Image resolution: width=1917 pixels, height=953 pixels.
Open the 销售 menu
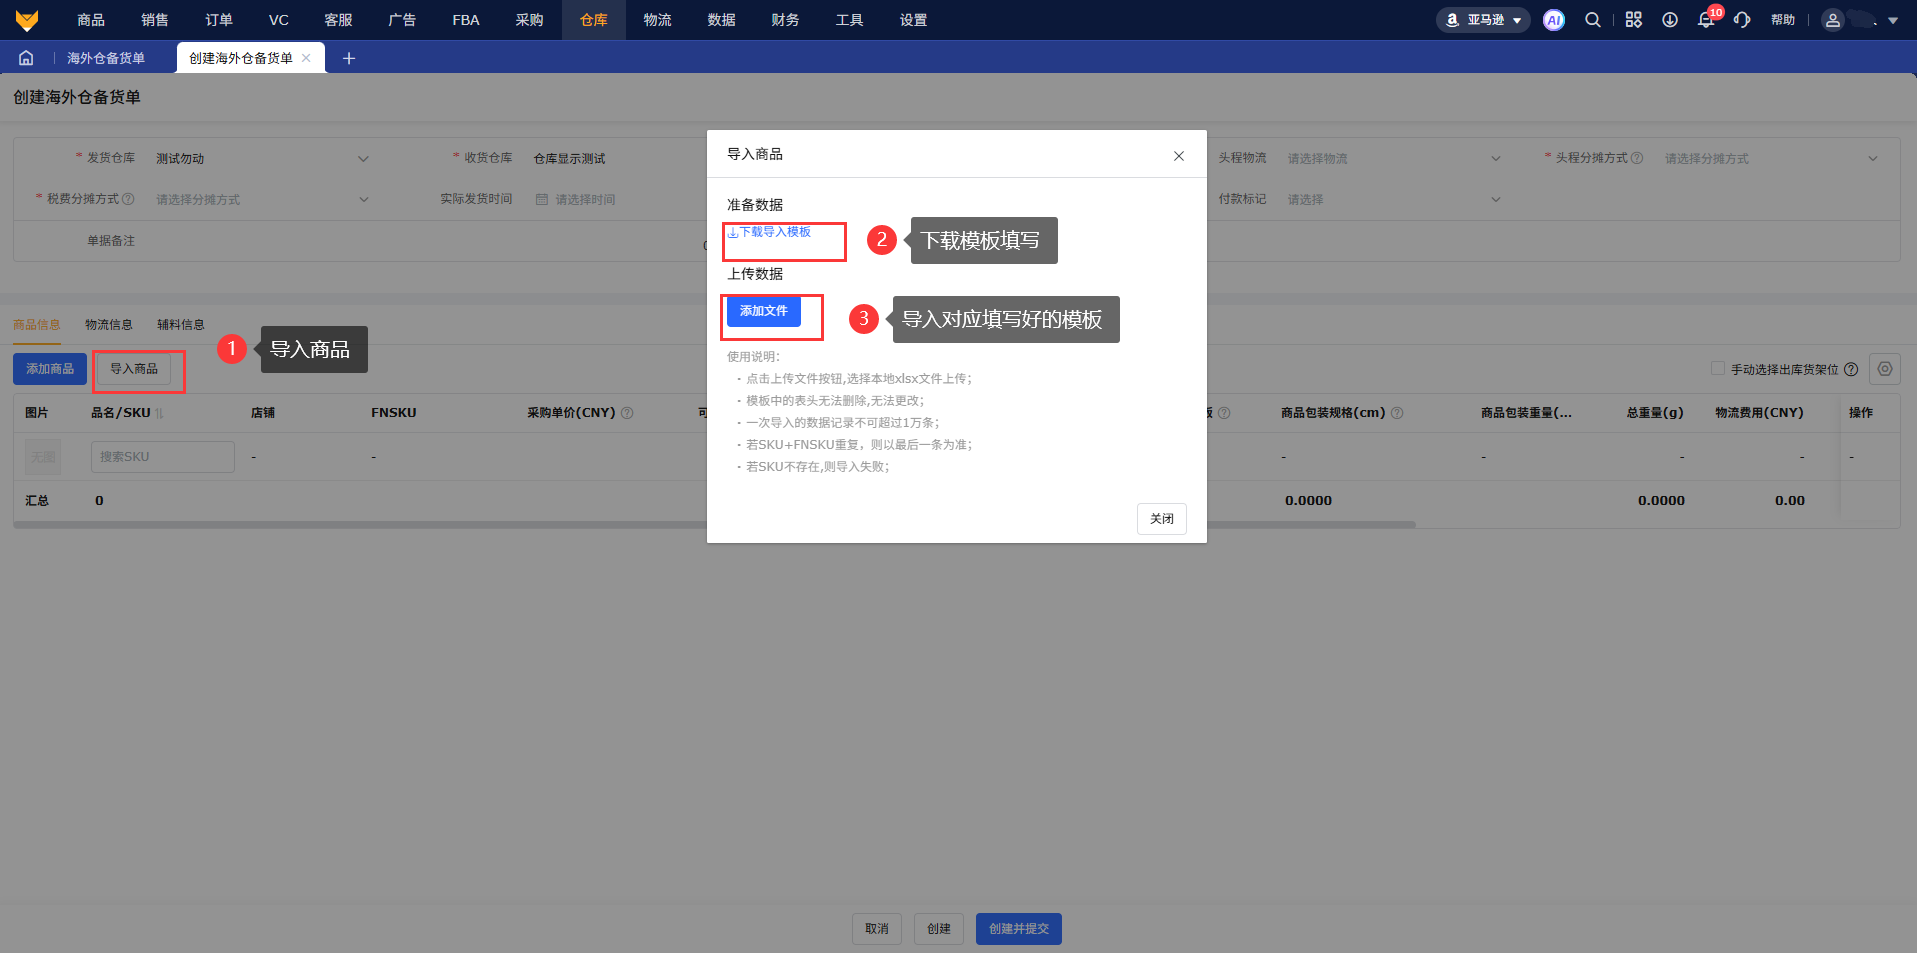(x=155, y=20)
